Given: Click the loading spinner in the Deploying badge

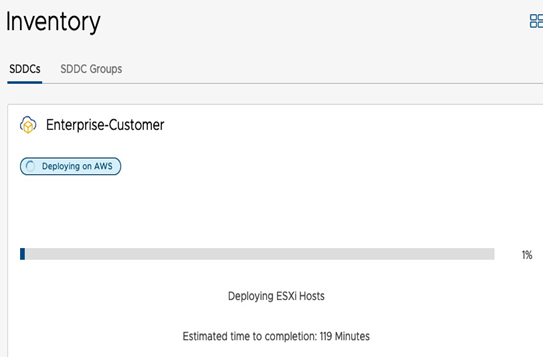Looking at the screenshot, I should pyautogui.click(x=30, y=166).
